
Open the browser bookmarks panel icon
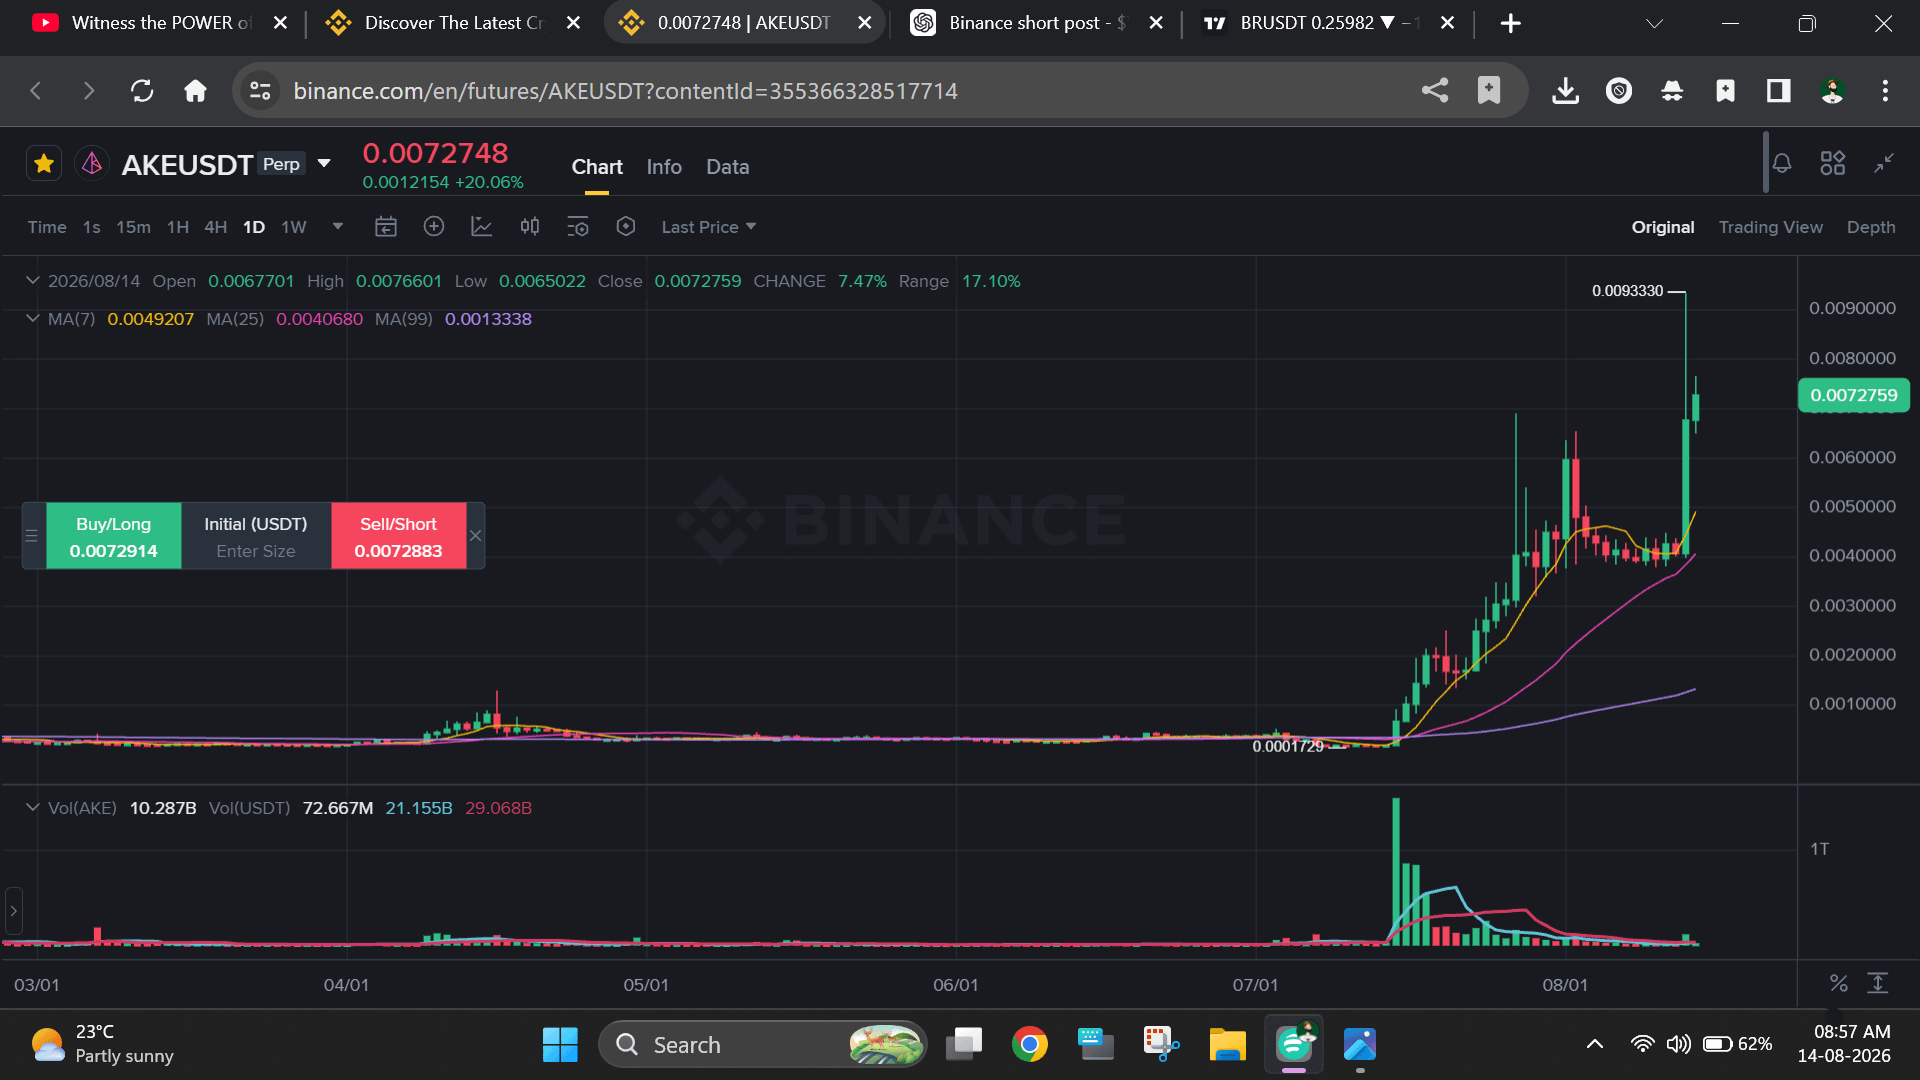point(1725,91)
